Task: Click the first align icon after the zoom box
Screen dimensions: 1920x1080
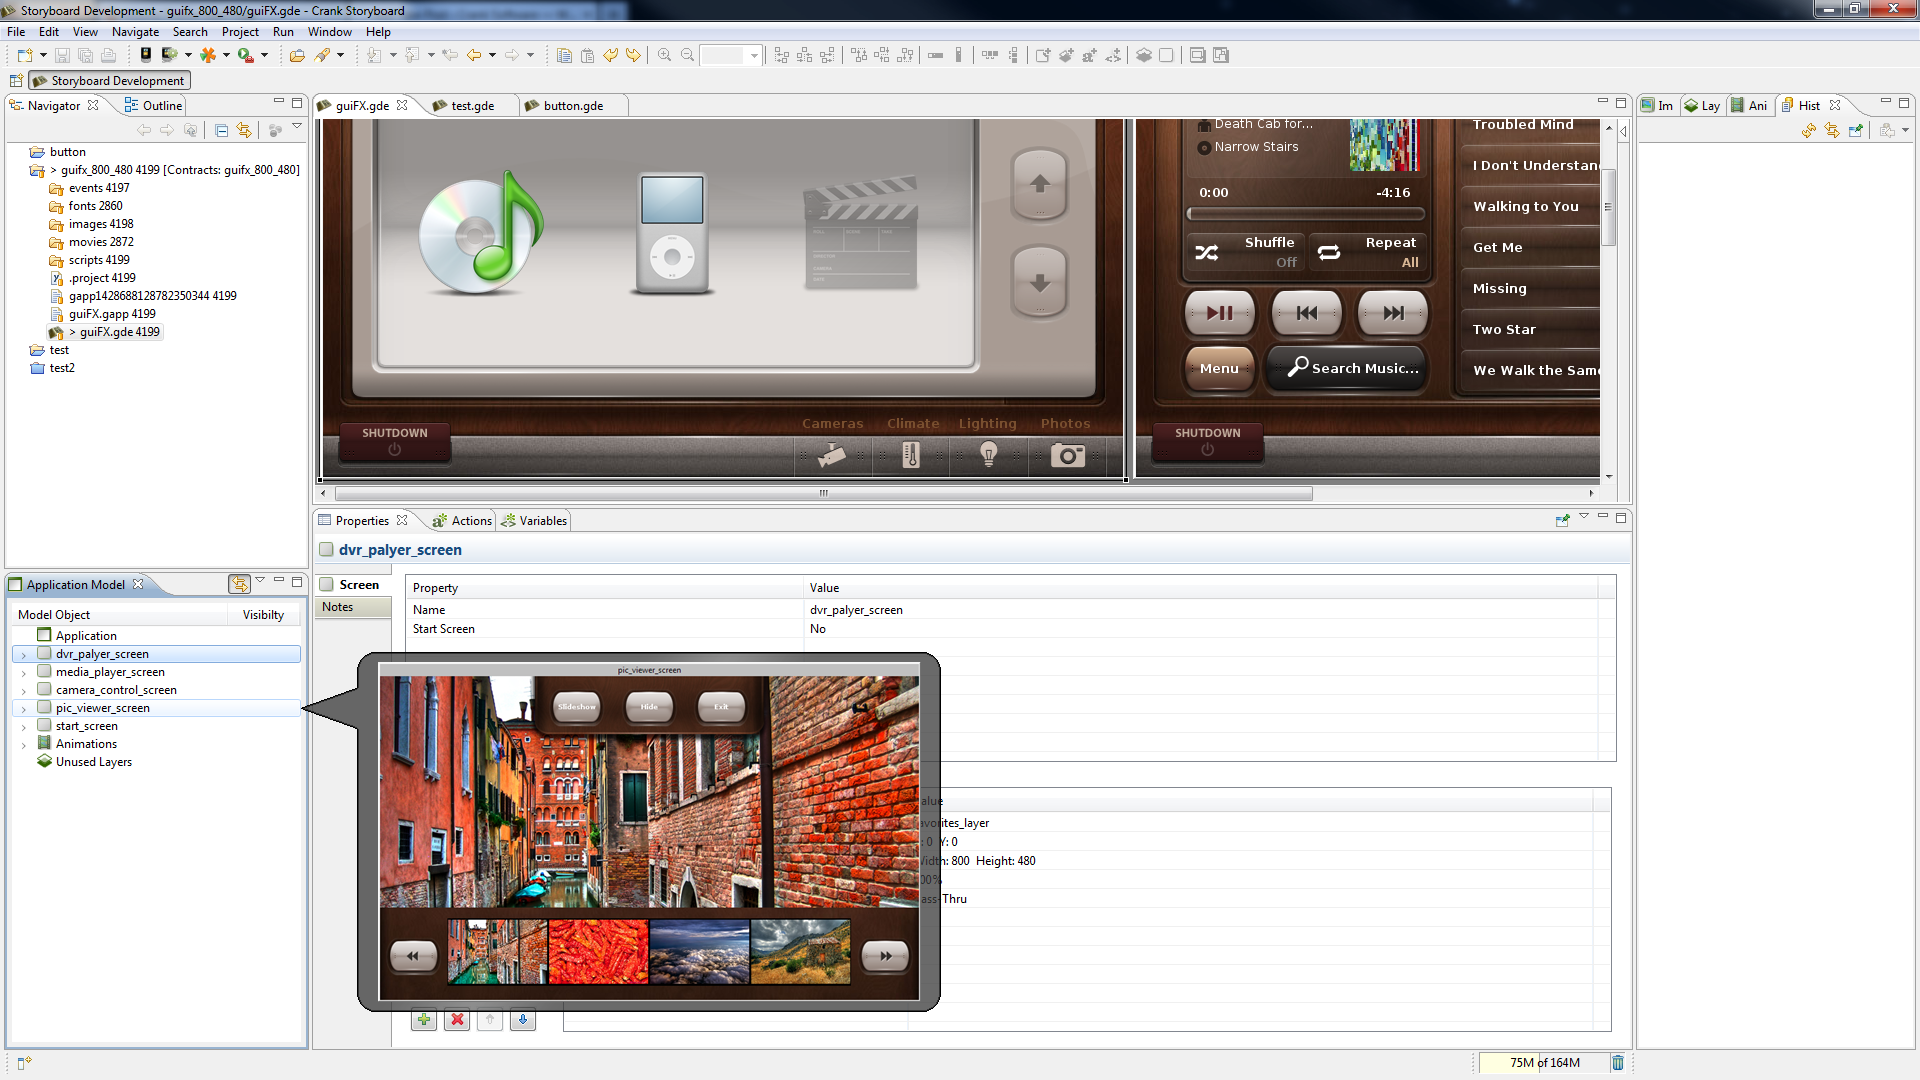Action: (782, 55)
